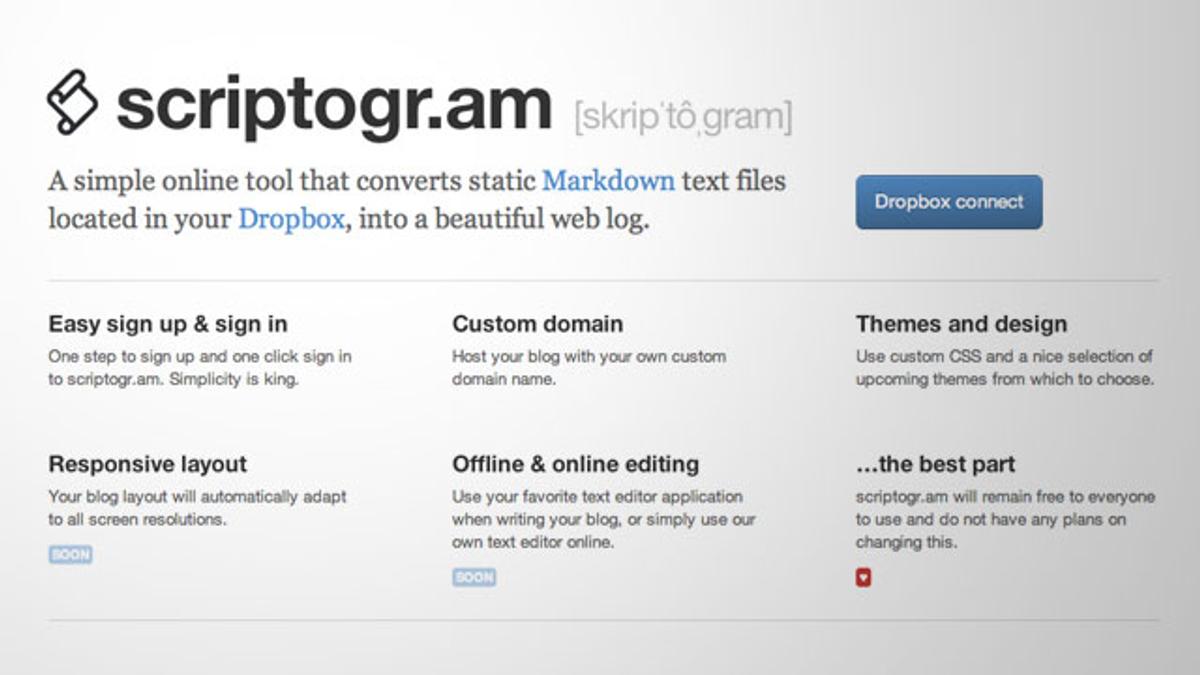The height and width of the screenshot is (675, 1200).
Task: Click the Offline & online editing heading
Action: pyautogui.click(x=575, y=464)
